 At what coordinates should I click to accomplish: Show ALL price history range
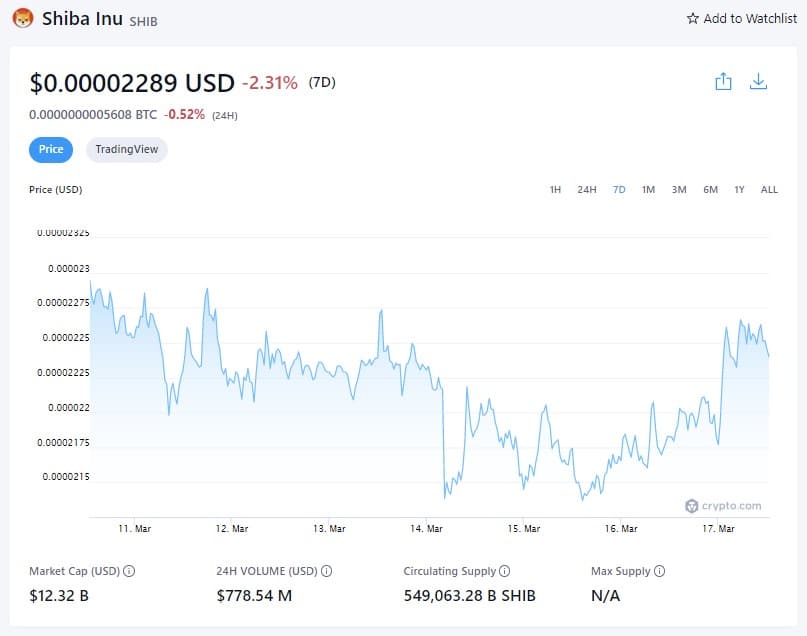(769, 189)
